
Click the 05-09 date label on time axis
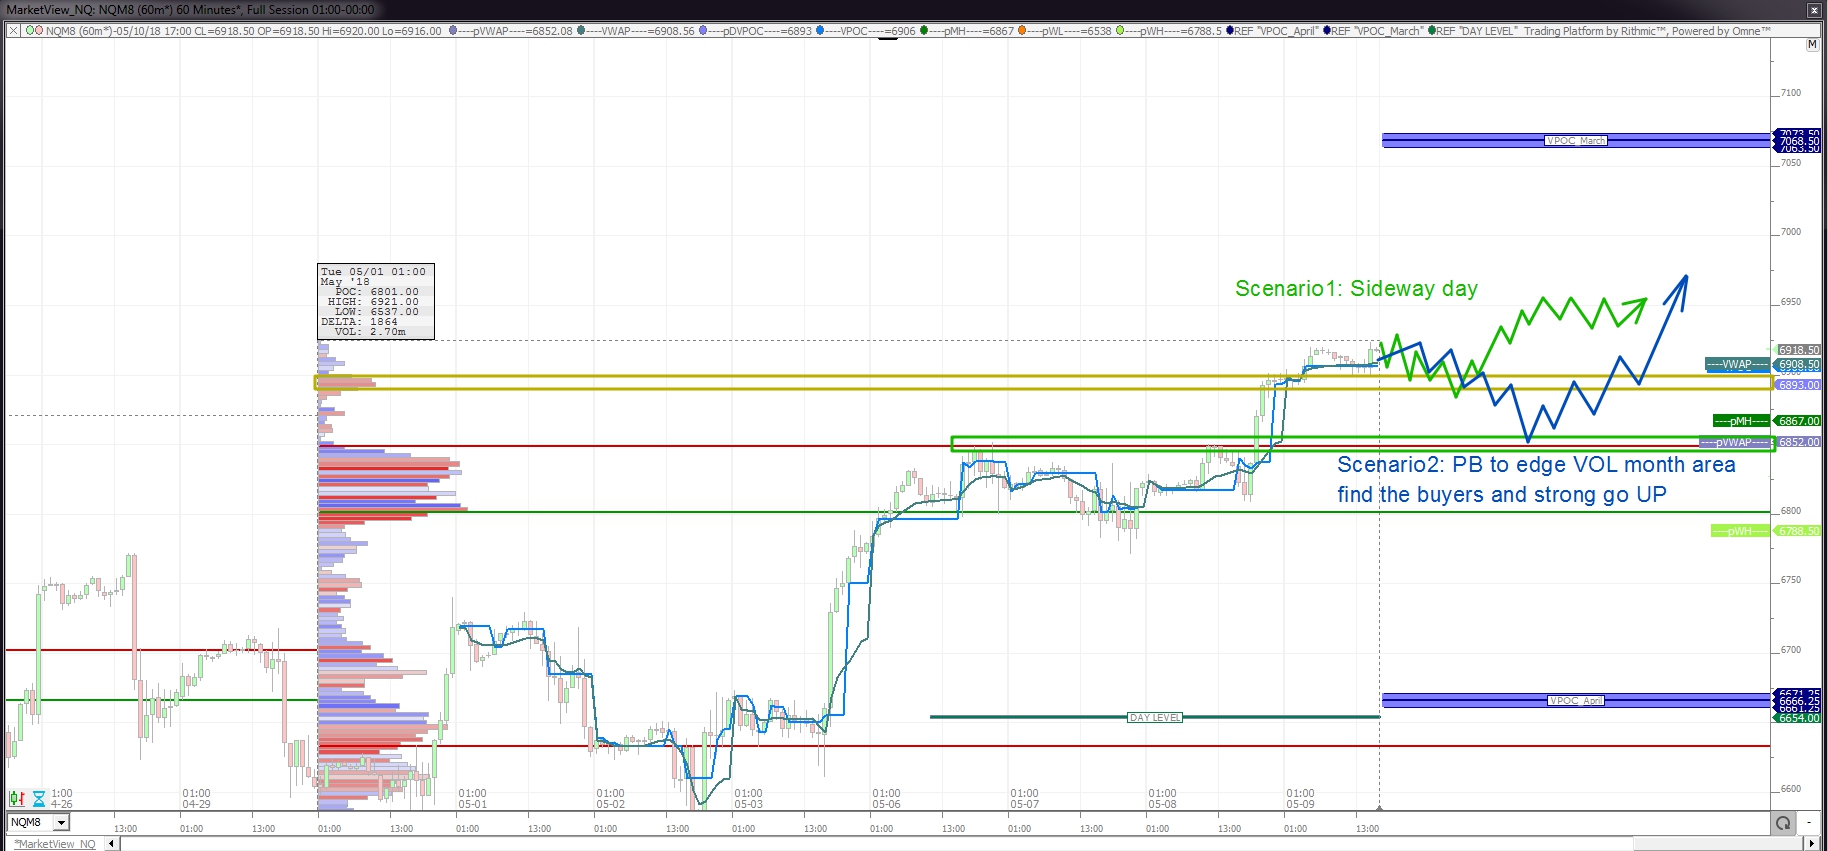tap(1300, 804)
